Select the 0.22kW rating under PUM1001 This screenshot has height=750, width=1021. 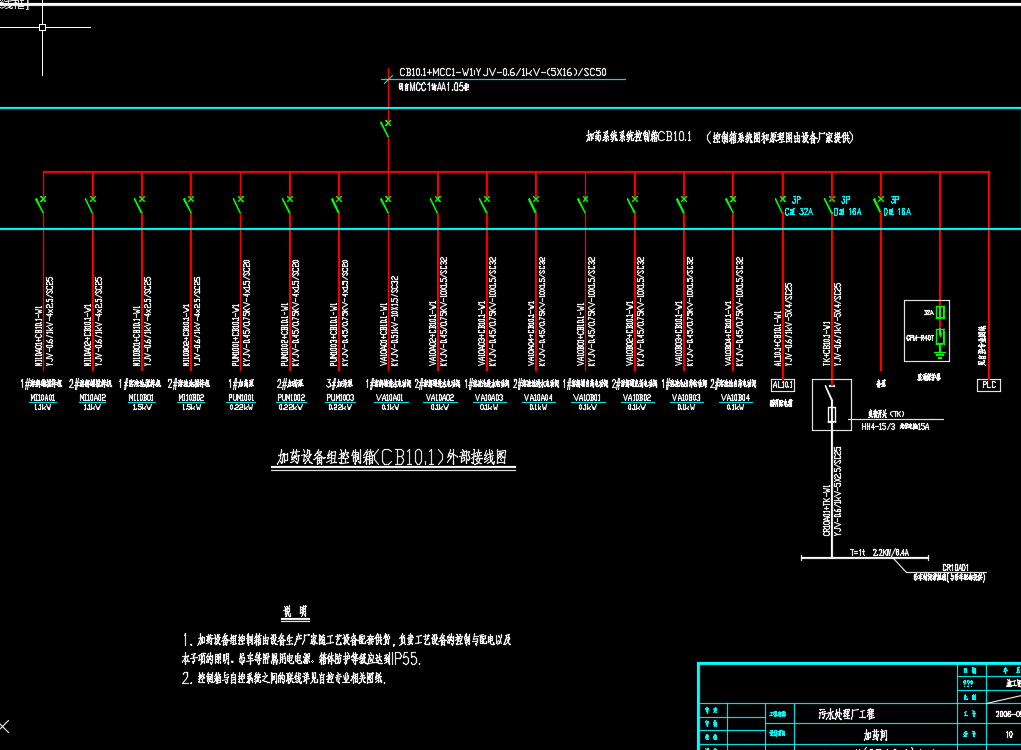240,408
